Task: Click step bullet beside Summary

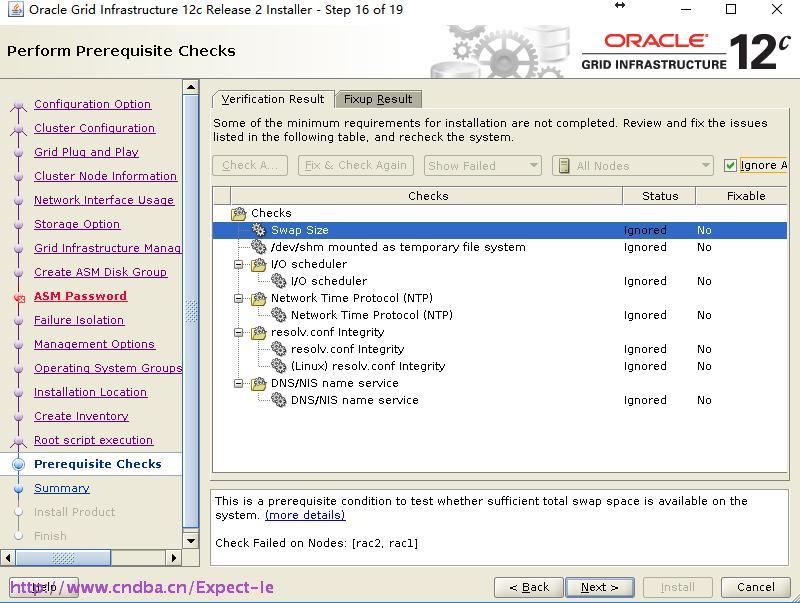Action: (x=18, y=488)
